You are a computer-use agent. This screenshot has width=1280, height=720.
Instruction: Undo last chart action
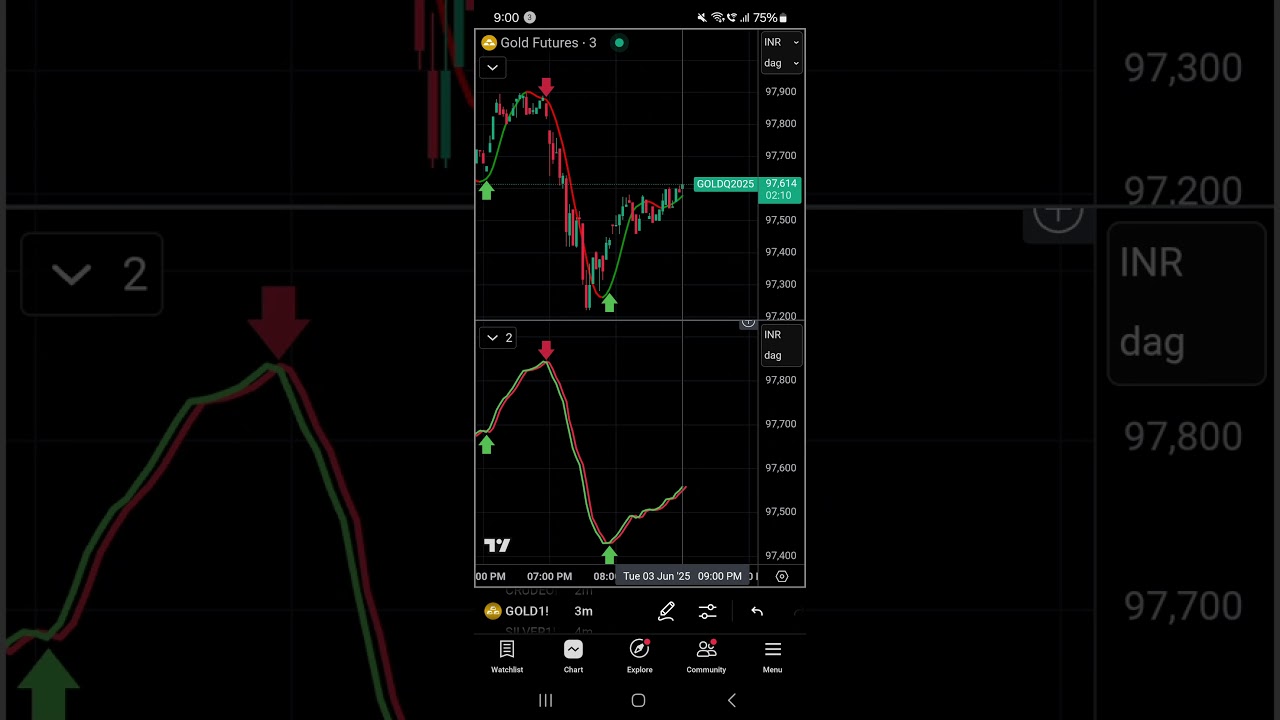(x=757, y=611)
